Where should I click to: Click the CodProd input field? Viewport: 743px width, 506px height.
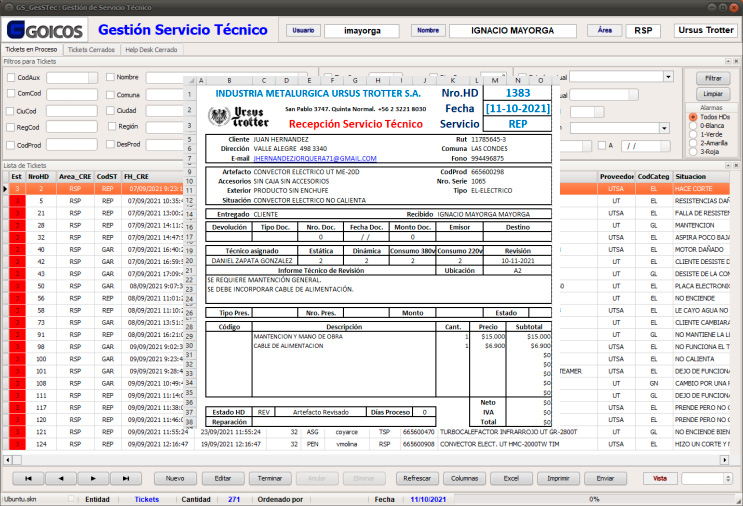pyautogui.click(x=72, y=145)
